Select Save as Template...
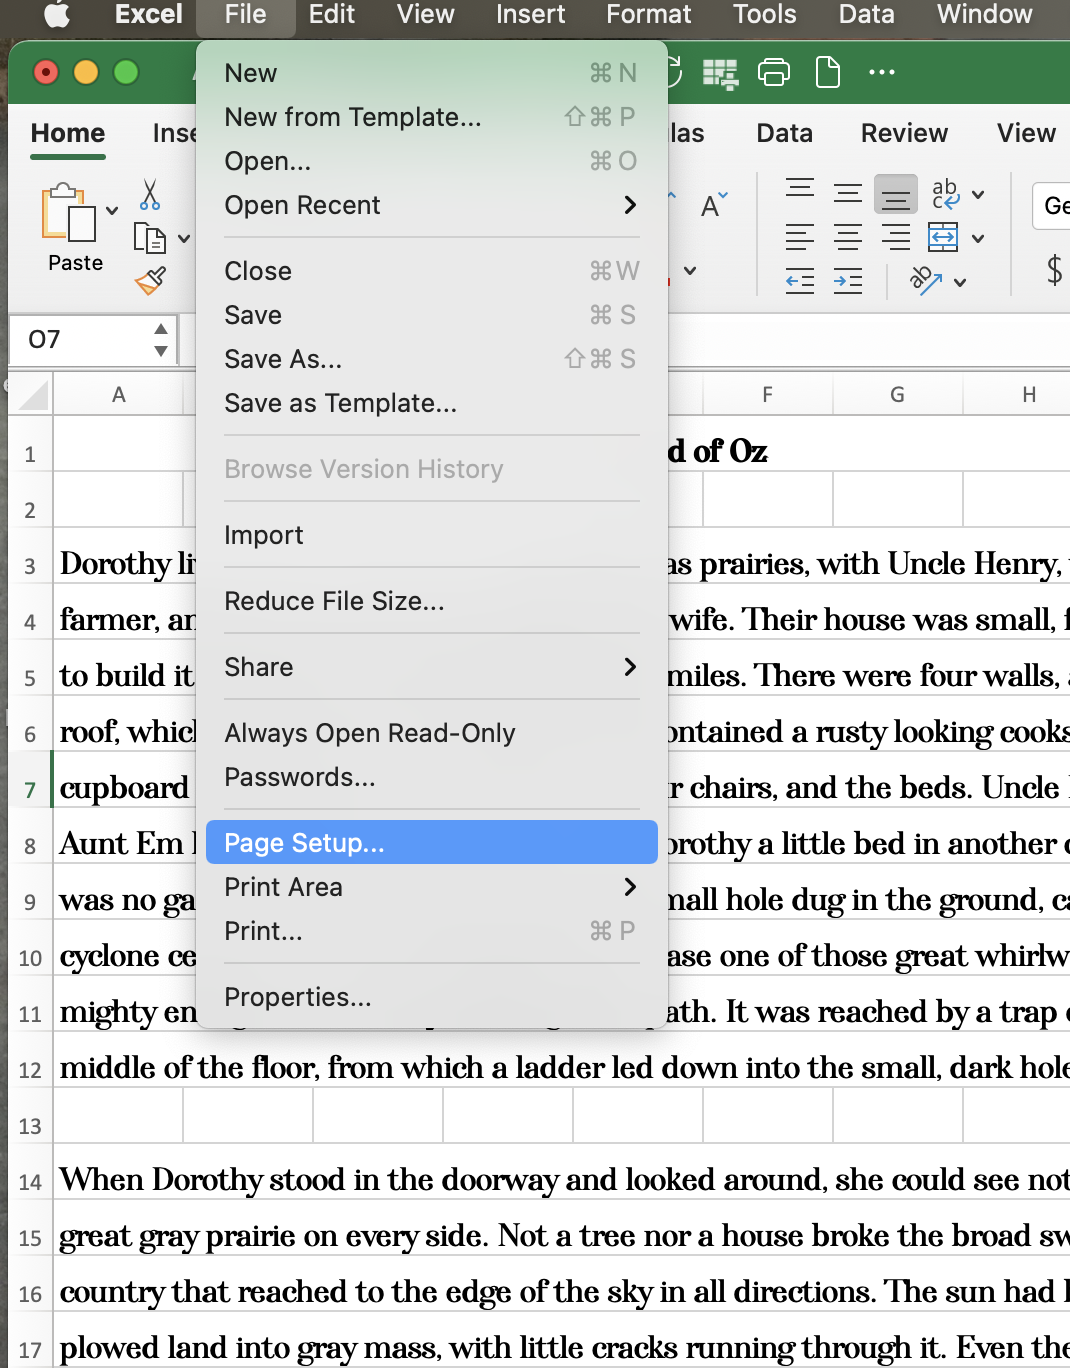The height and width of the screenshot is (1368, 1070). click(x=432, y=403)
